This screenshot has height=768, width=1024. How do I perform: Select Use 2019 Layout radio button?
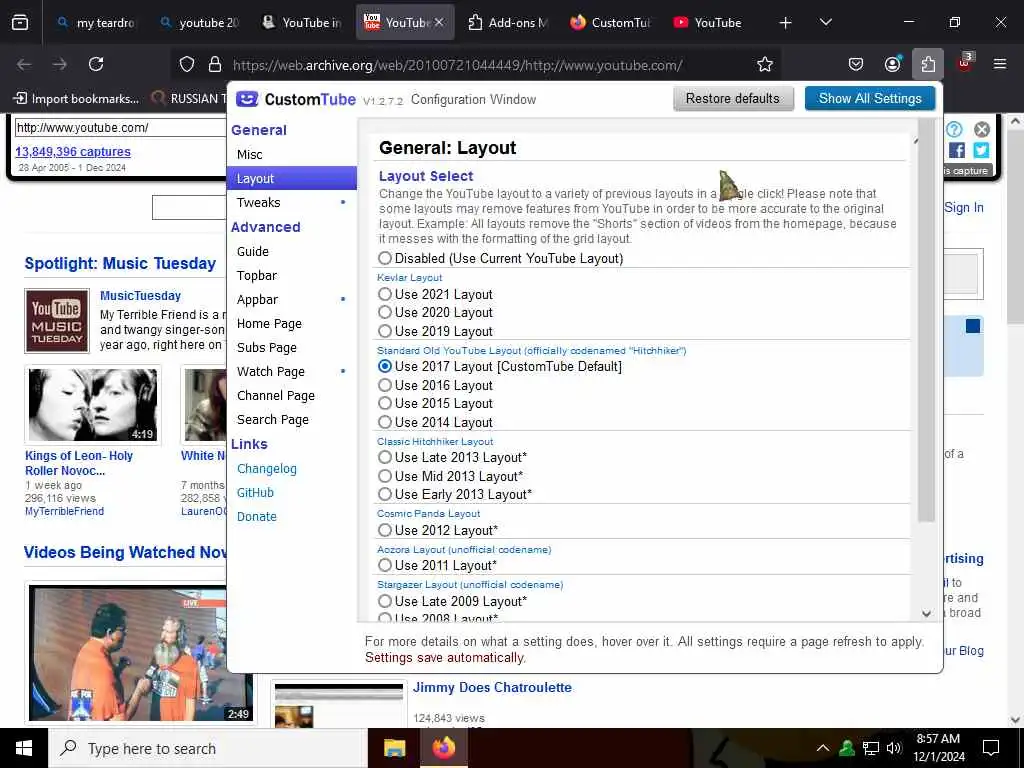click(x=385, y=331)
